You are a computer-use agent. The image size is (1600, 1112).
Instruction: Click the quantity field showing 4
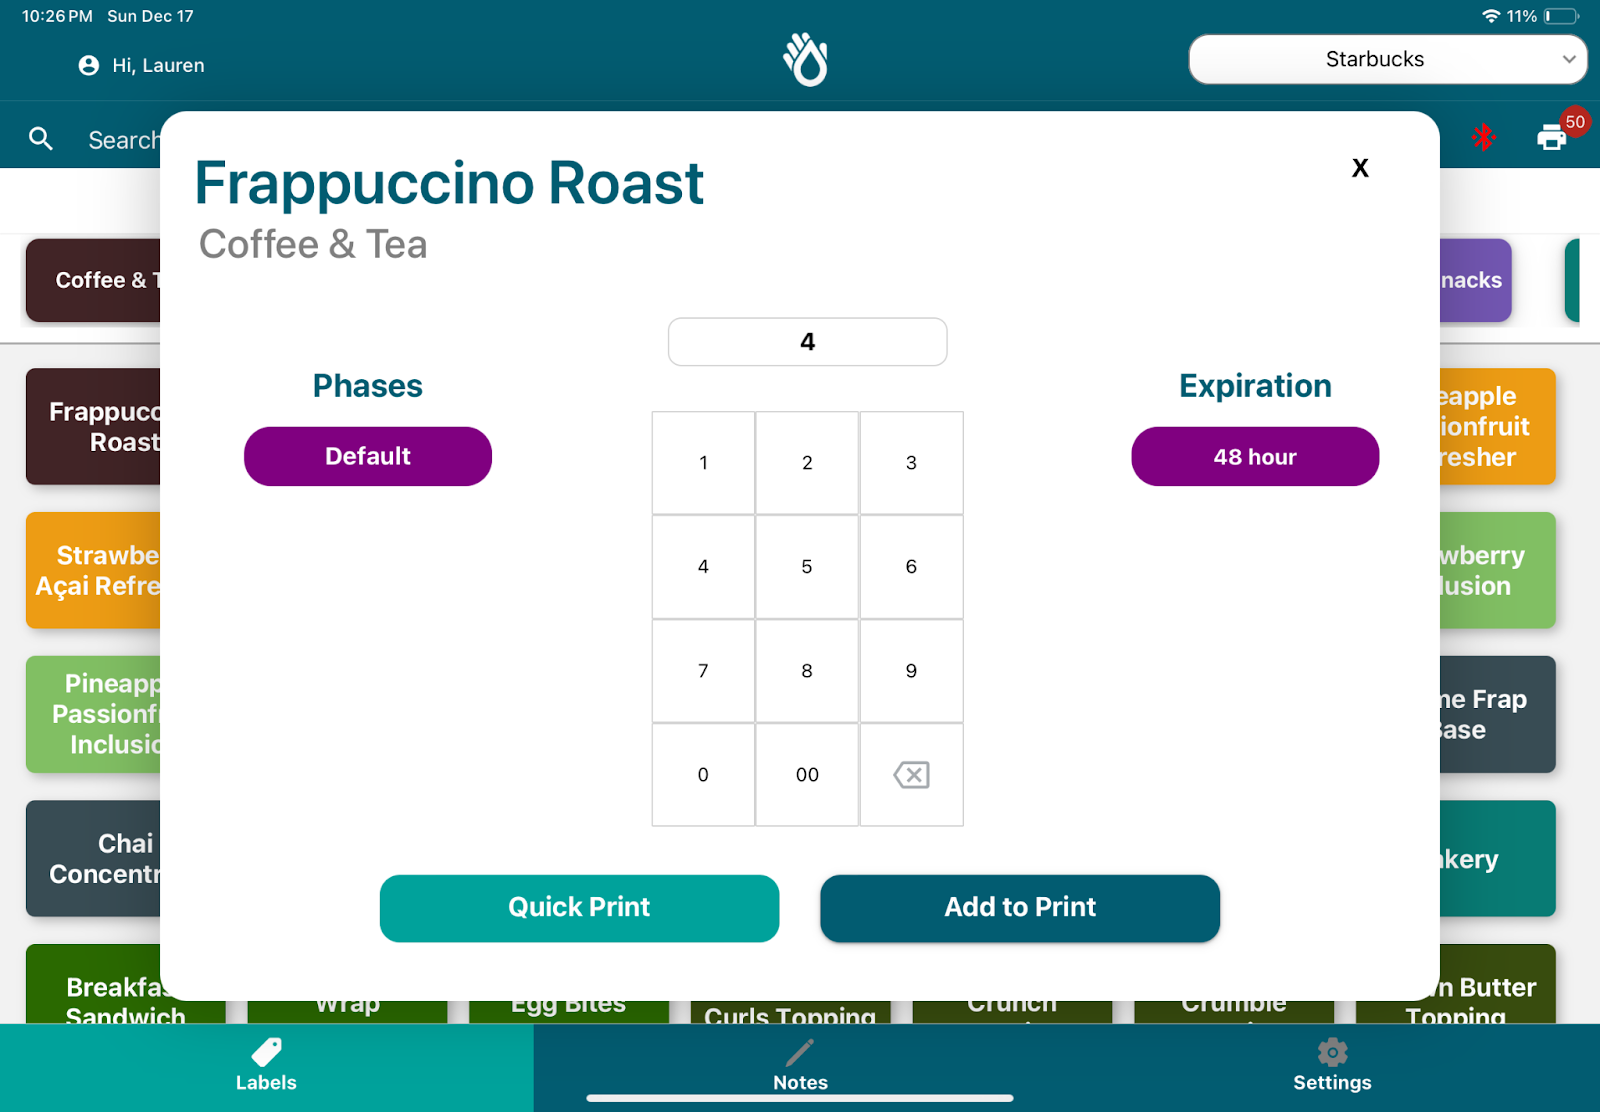[x=807, y=342]
